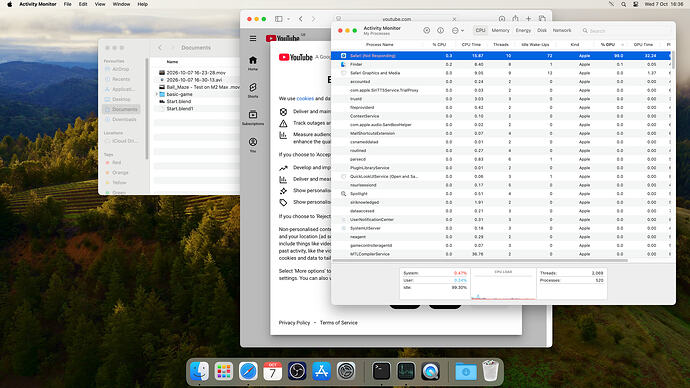Screen dimensions: 690x388
Task: Sort by Idle Wake-Ups column header
Action: pyautogui.click(x=535, y=44)
